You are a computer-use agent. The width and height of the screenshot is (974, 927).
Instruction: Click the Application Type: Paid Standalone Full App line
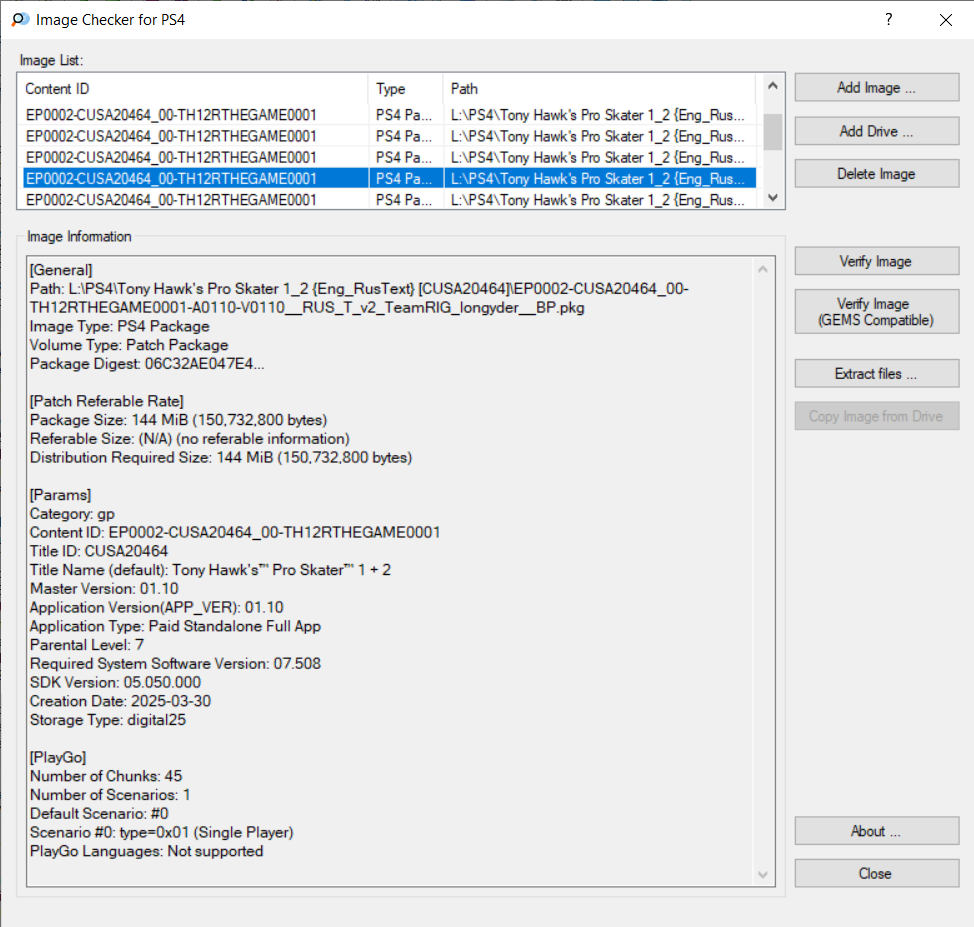tap(175, 626)
